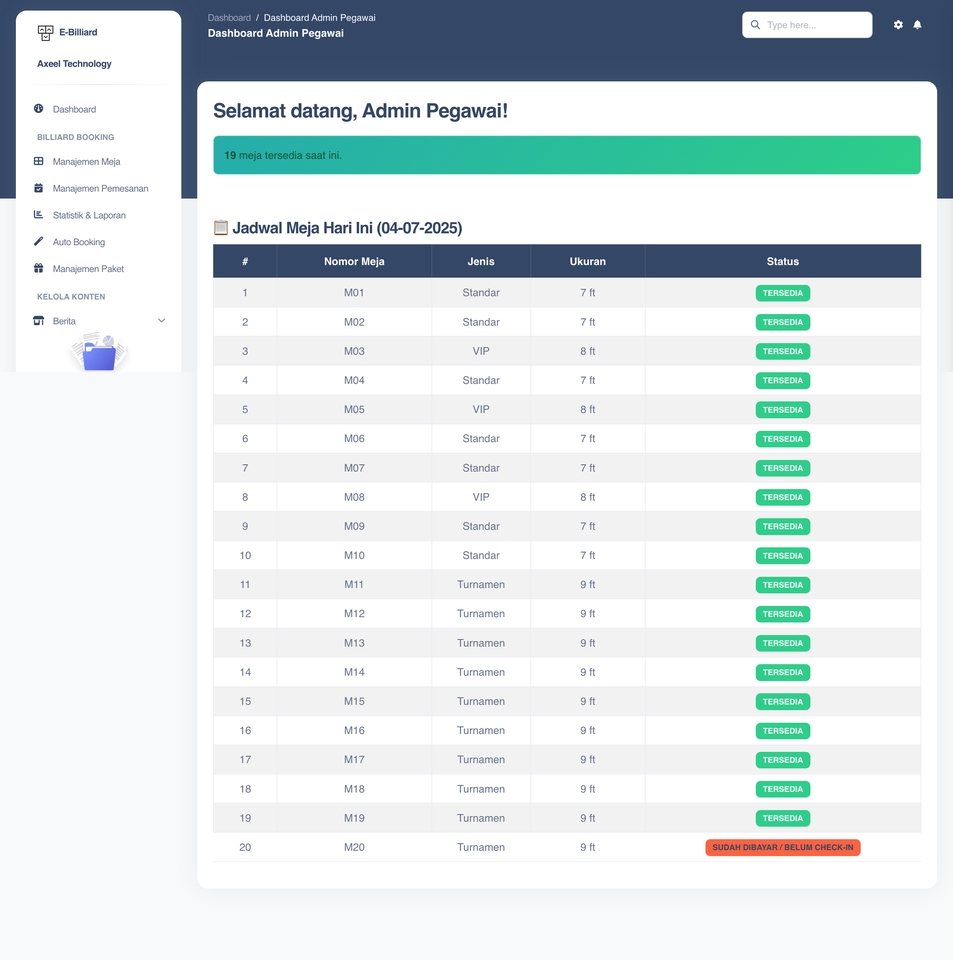Open notifications with the bell icon
Screen dimensions: 953x960
pyautogui.click(x=918, y=25)
